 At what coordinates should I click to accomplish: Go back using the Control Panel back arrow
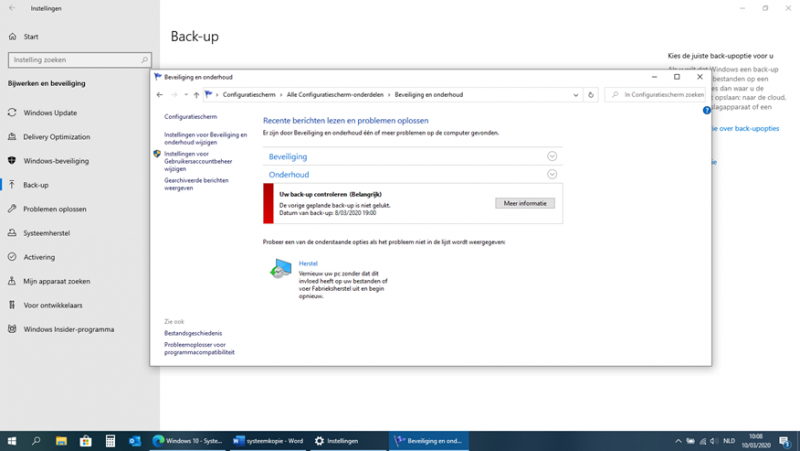160,95
